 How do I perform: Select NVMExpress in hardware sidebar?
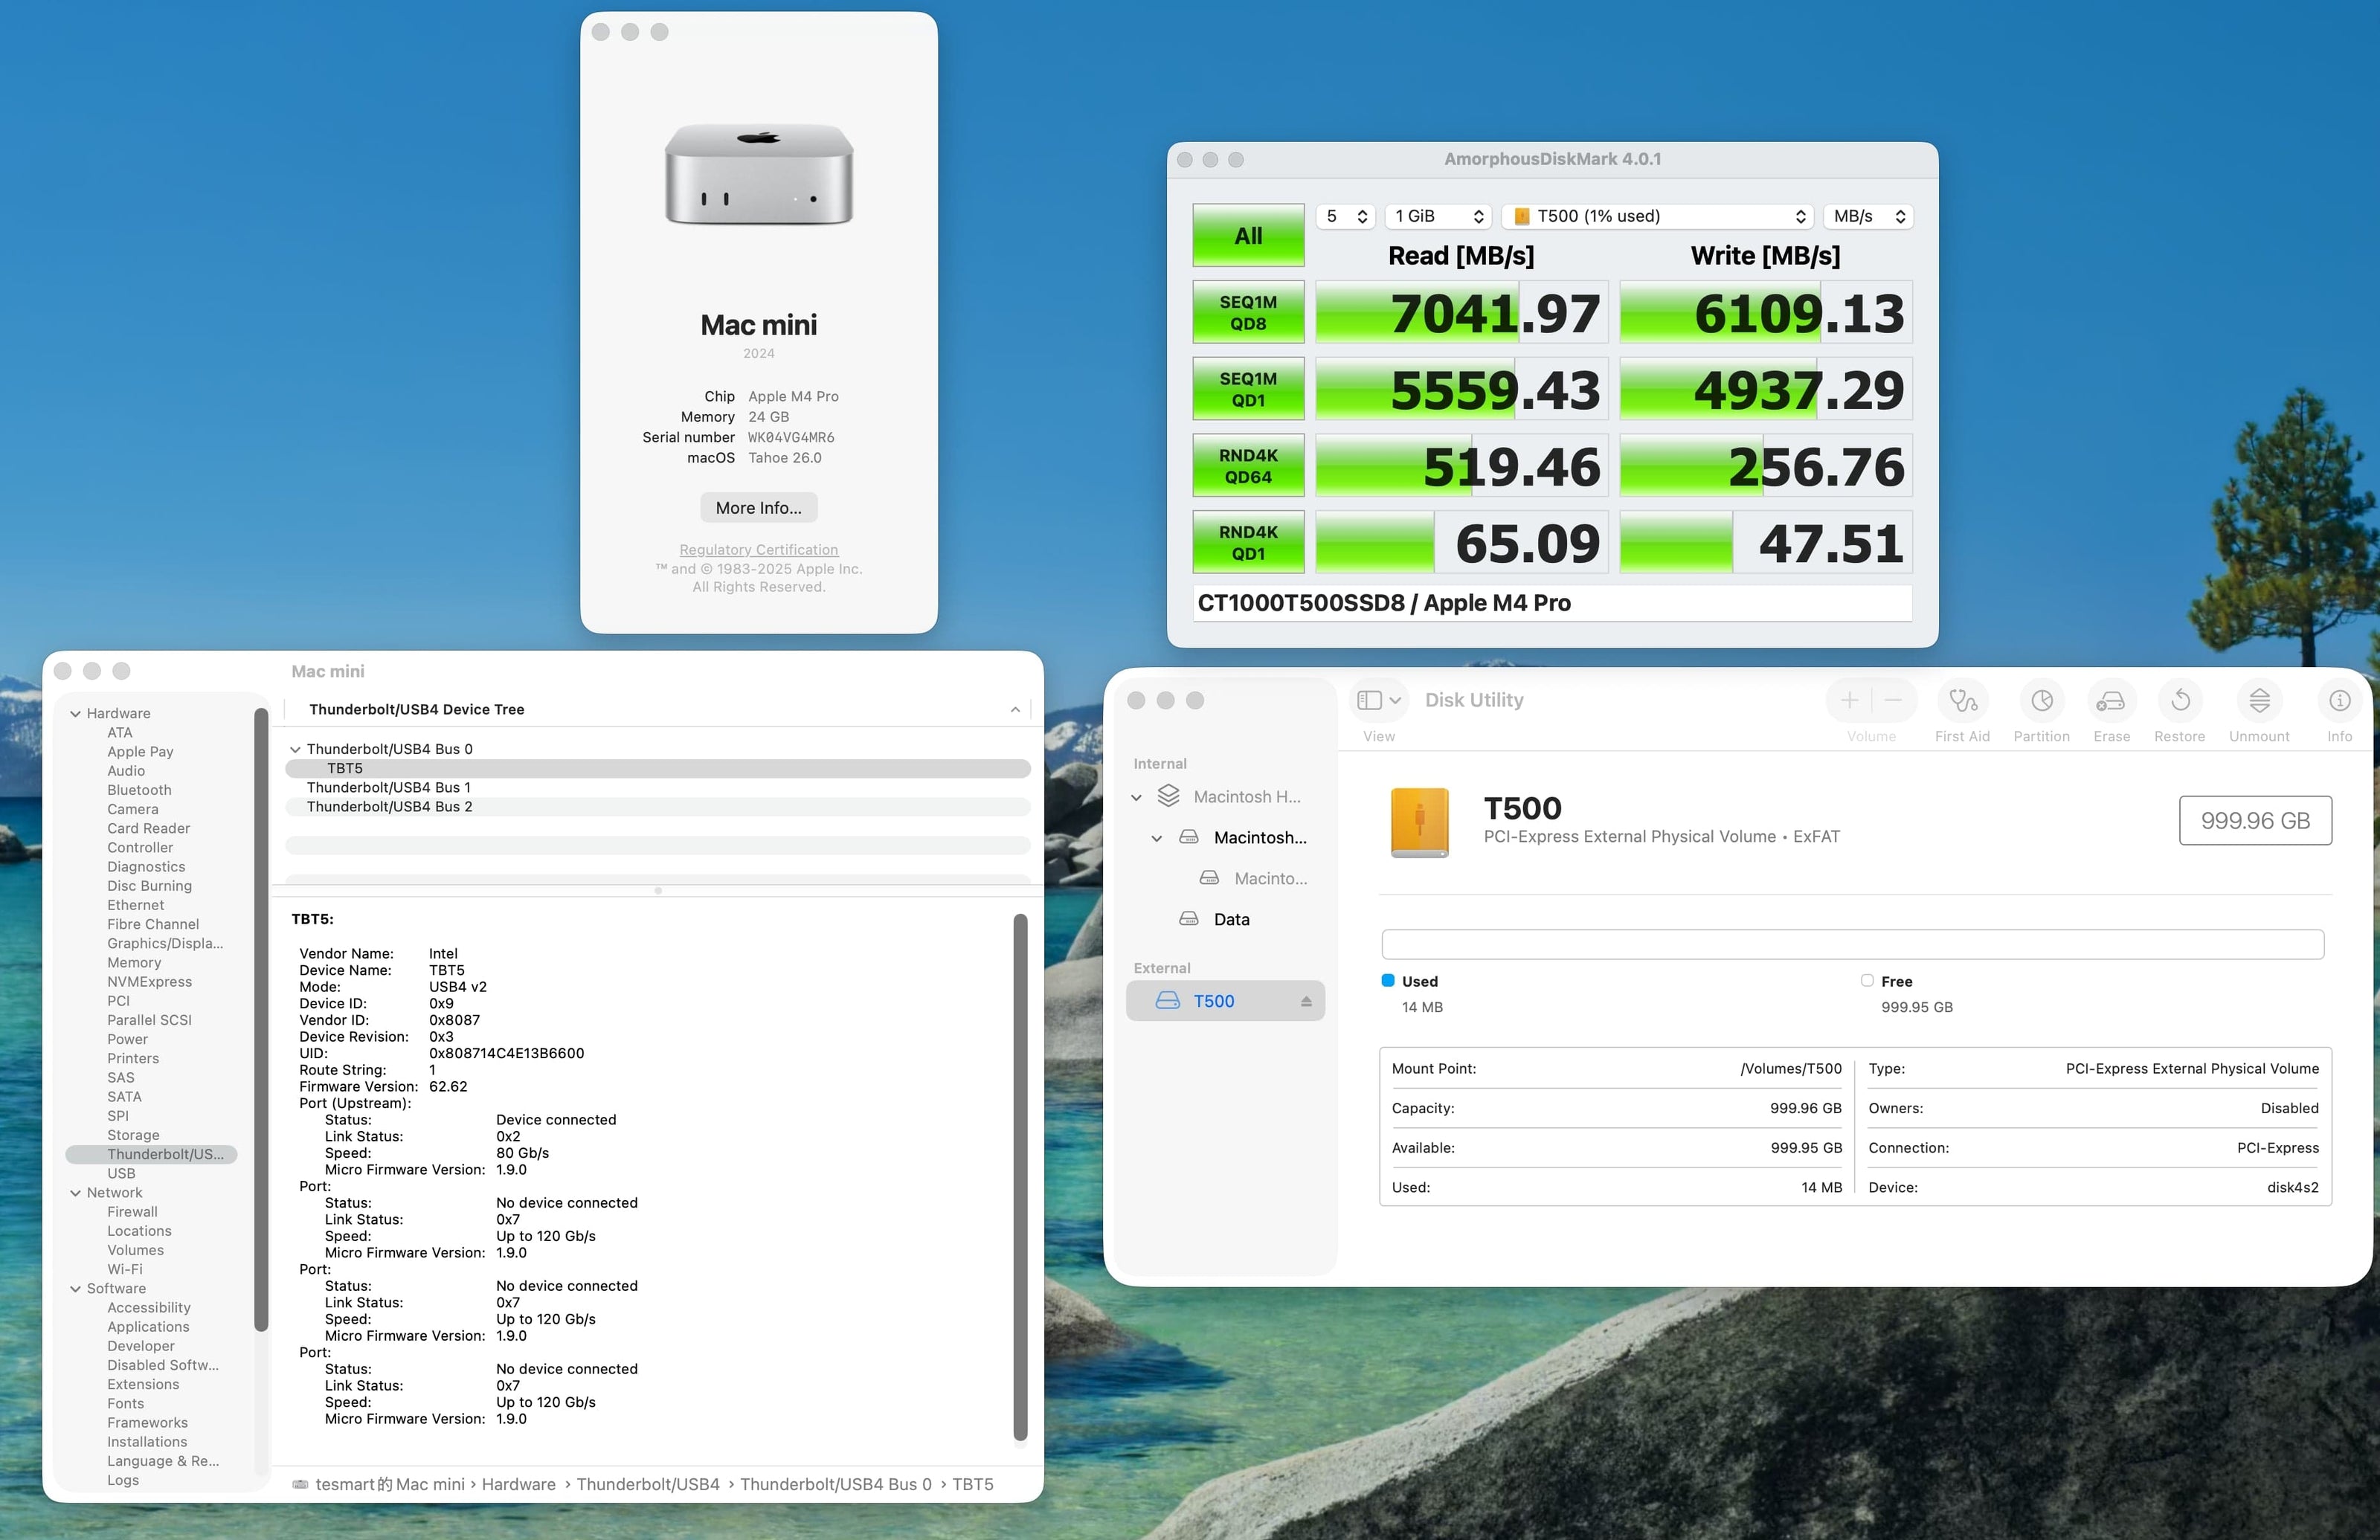pos(149,982)
